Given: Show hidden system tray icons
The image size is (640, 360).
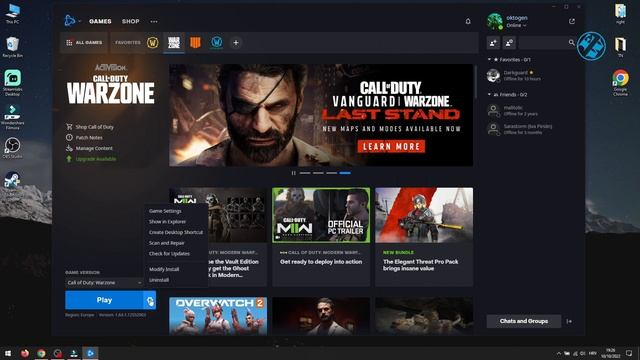Looking at the screenshot, I should pos(558,353).
